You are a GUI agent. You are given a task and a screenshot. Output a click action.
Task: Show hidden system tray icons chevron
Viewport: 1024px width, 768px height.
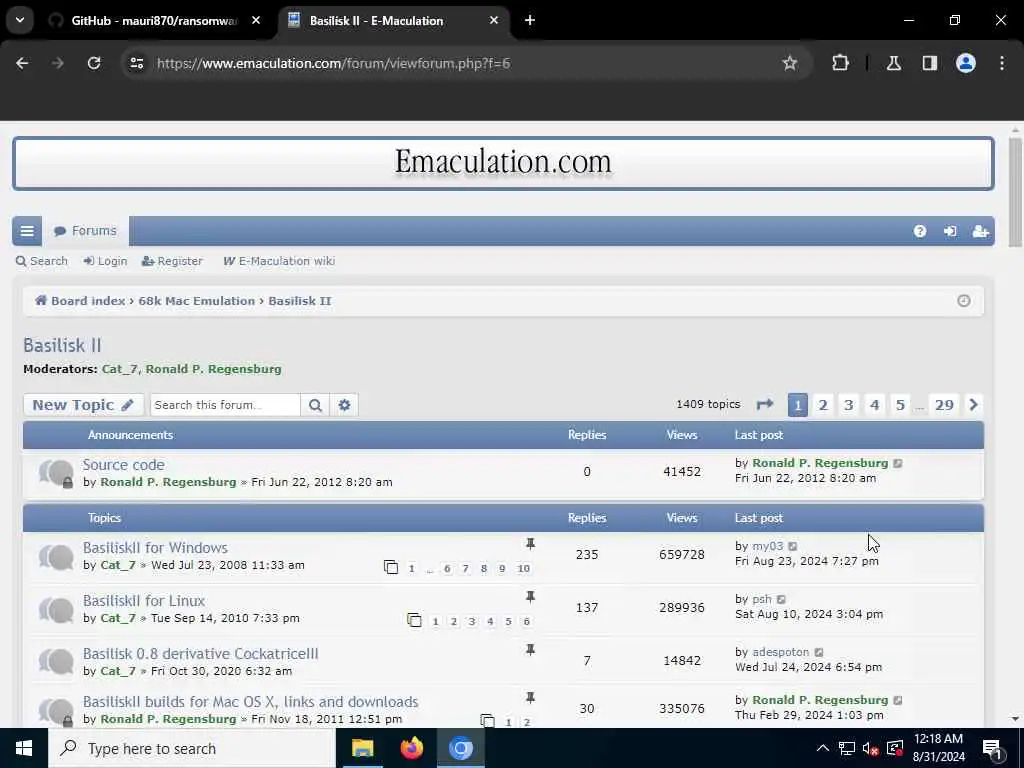click(822, 748)
